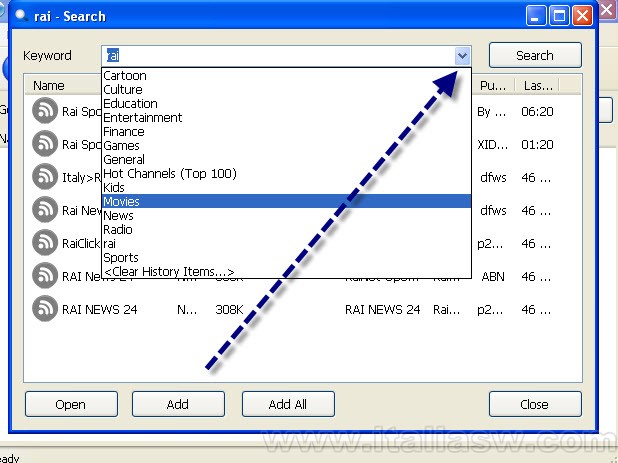Click feed icon of Rai New row with dfws
Viewport: 618px width, 463px height.
[45, 210]
